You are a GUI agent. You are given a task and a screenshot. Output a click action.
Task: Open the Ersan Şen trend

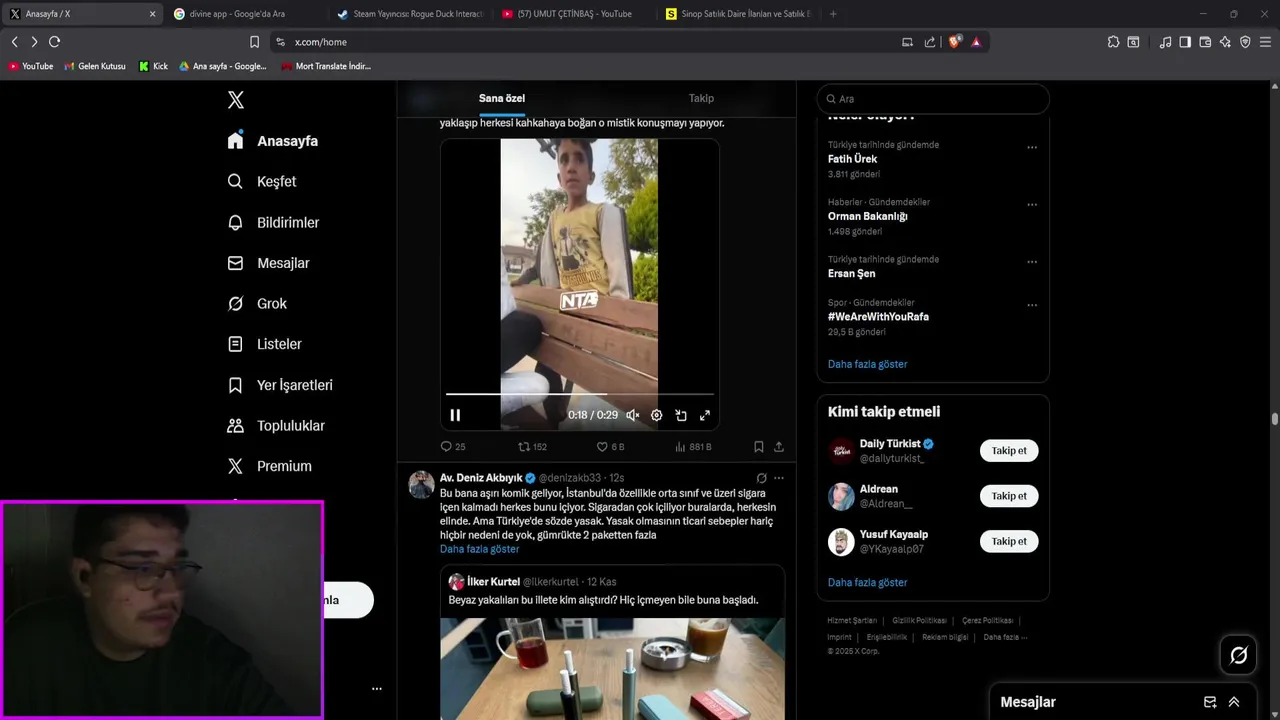[851, 273]
